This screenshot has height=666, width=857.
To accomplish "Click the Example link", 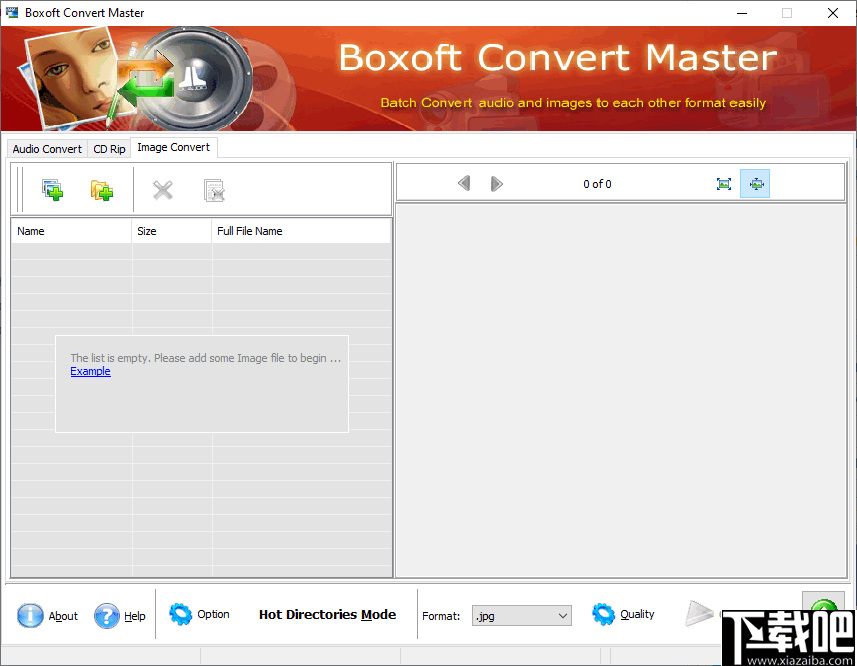I will 90,371.
